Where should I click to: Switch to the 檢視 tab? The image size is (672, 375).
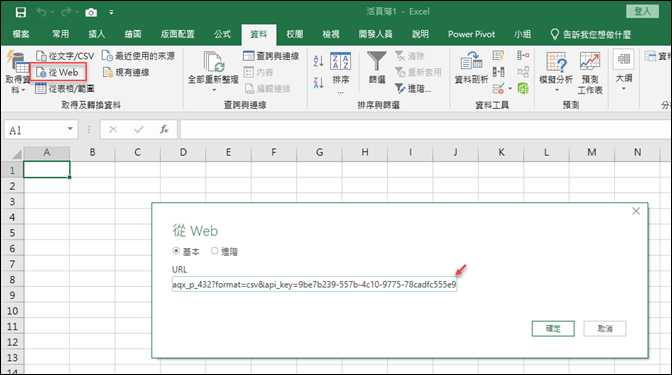coord(331,34)
